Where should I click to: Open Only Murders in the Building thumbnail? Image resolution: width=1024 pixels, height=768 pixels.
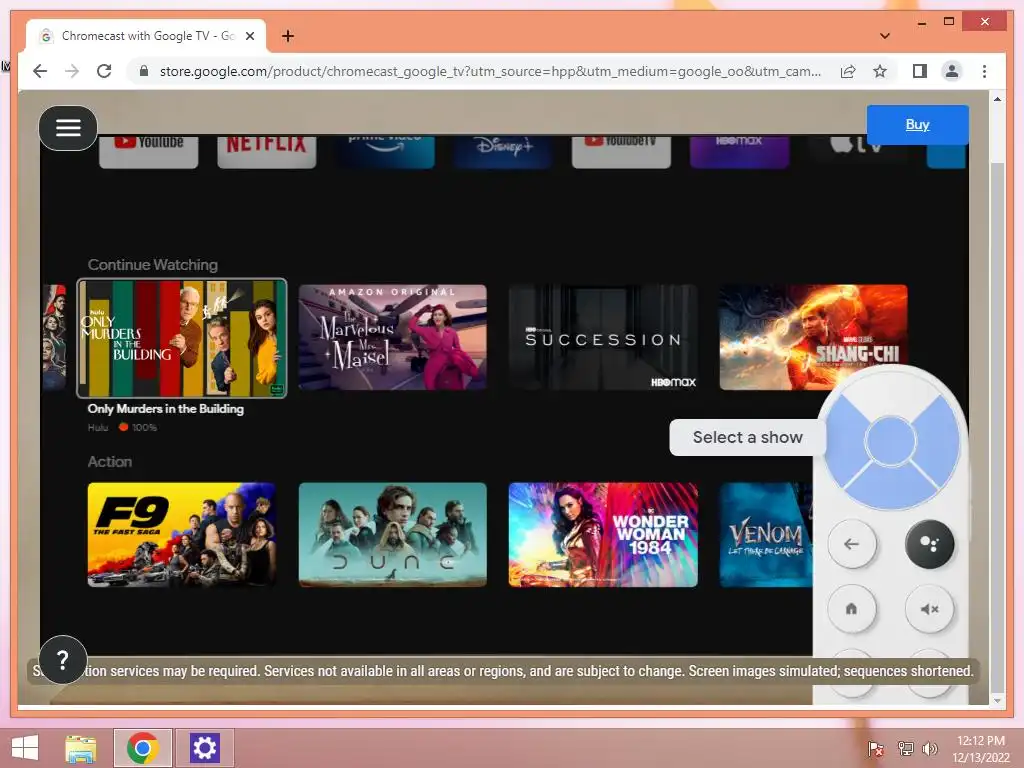pyautogui.click(x=182, y=338)
